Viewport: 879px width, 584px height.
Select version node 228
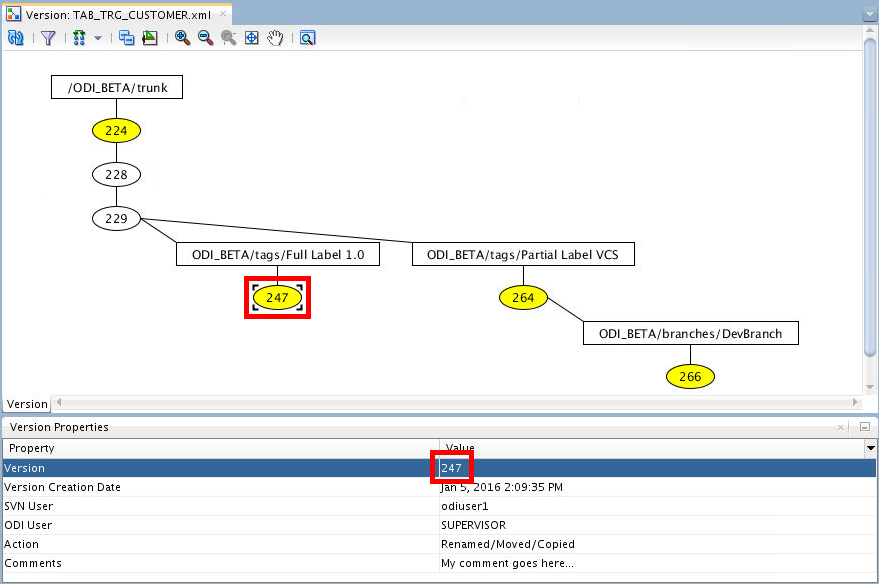point(117,174)
